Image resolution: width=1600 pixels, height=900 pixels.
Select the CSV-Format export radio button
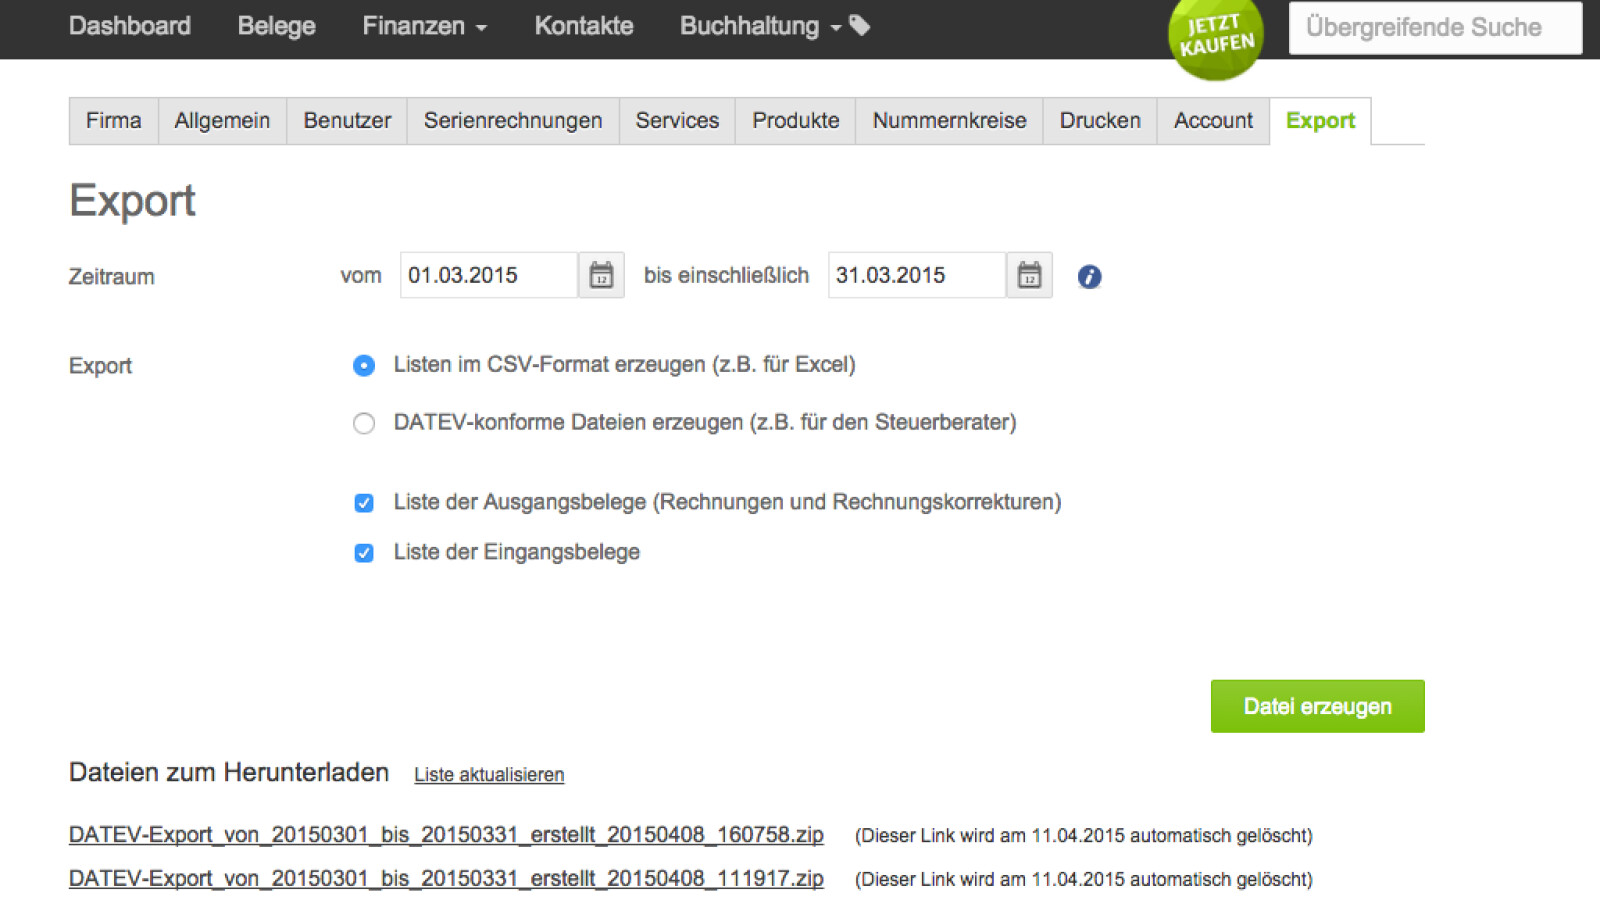[364, 366]
